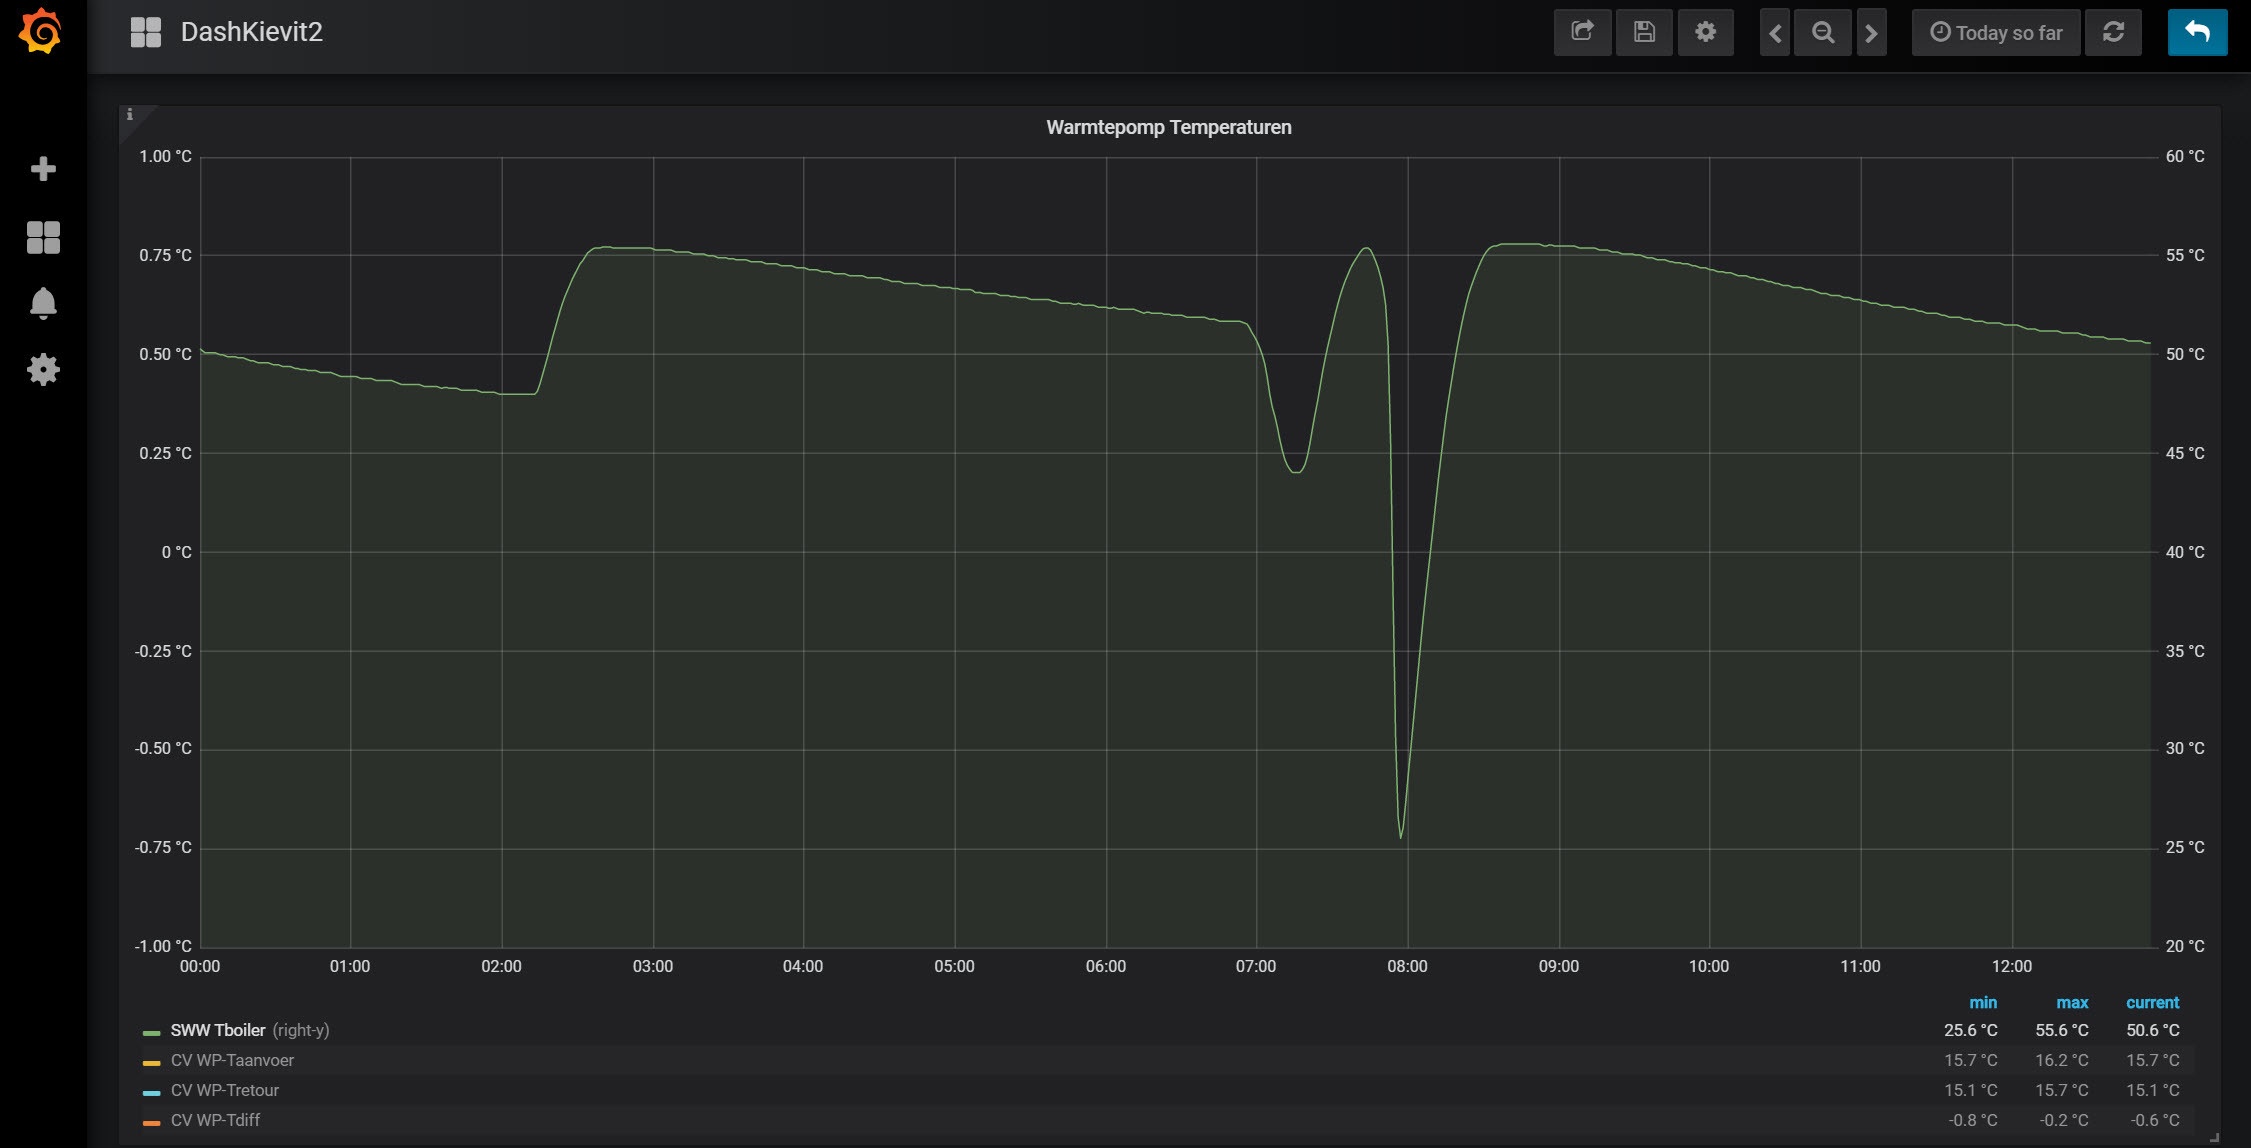
Task: Click the Share dashboard icon
Action: (x=1582, y=32)
